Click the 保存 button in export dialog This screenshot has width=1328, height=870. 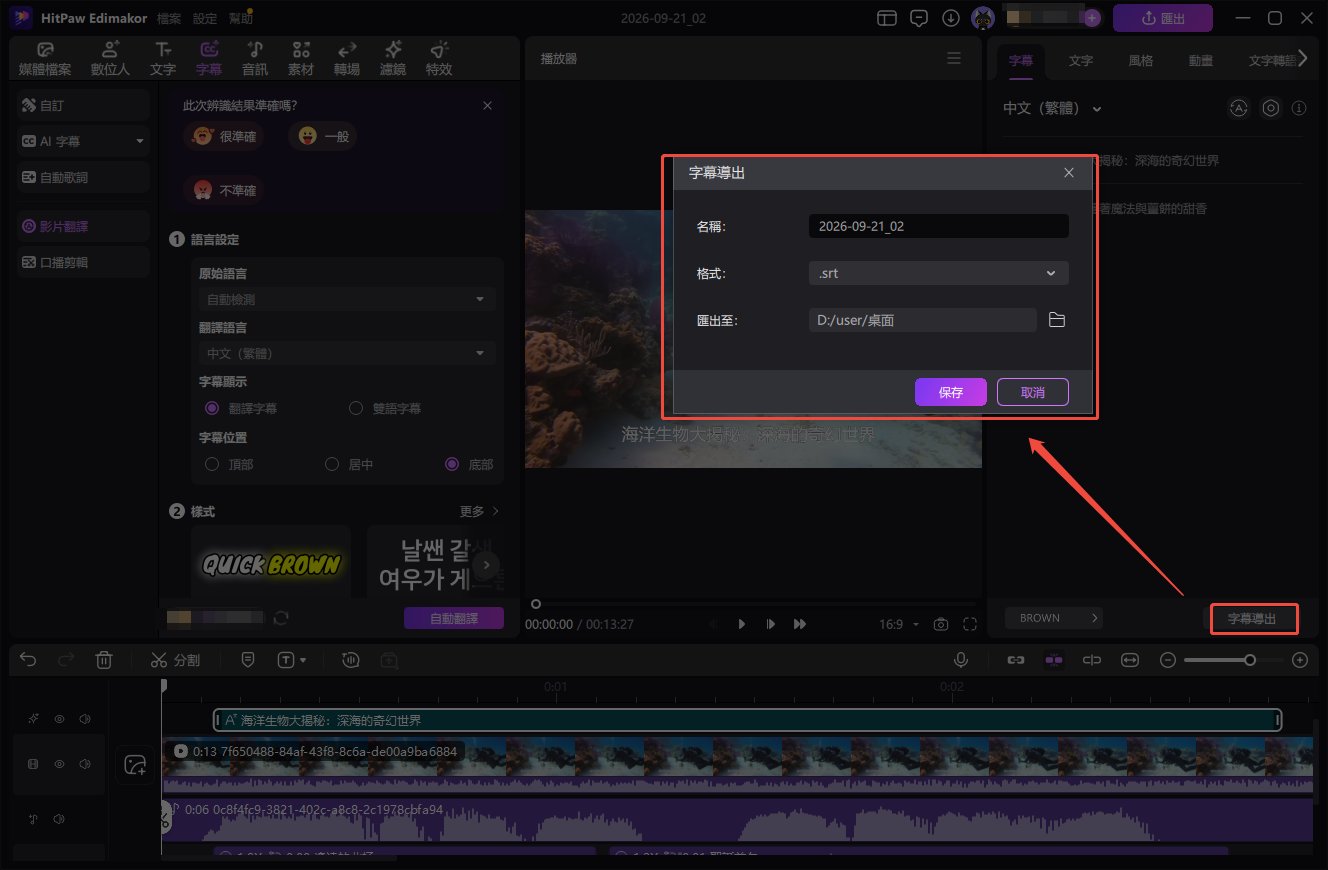coord(951,392)
